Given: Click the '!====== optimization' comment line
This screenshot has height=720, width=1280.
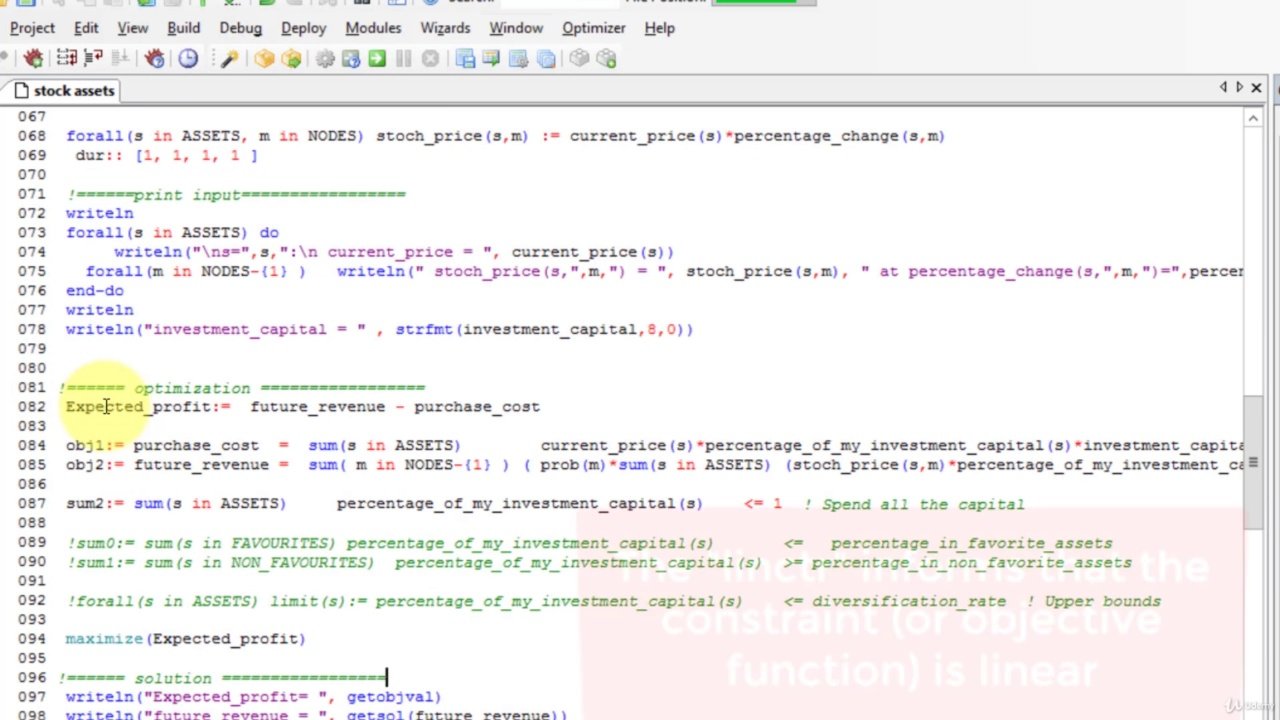Looking at the screenshot, I should (x=241, y=388).
